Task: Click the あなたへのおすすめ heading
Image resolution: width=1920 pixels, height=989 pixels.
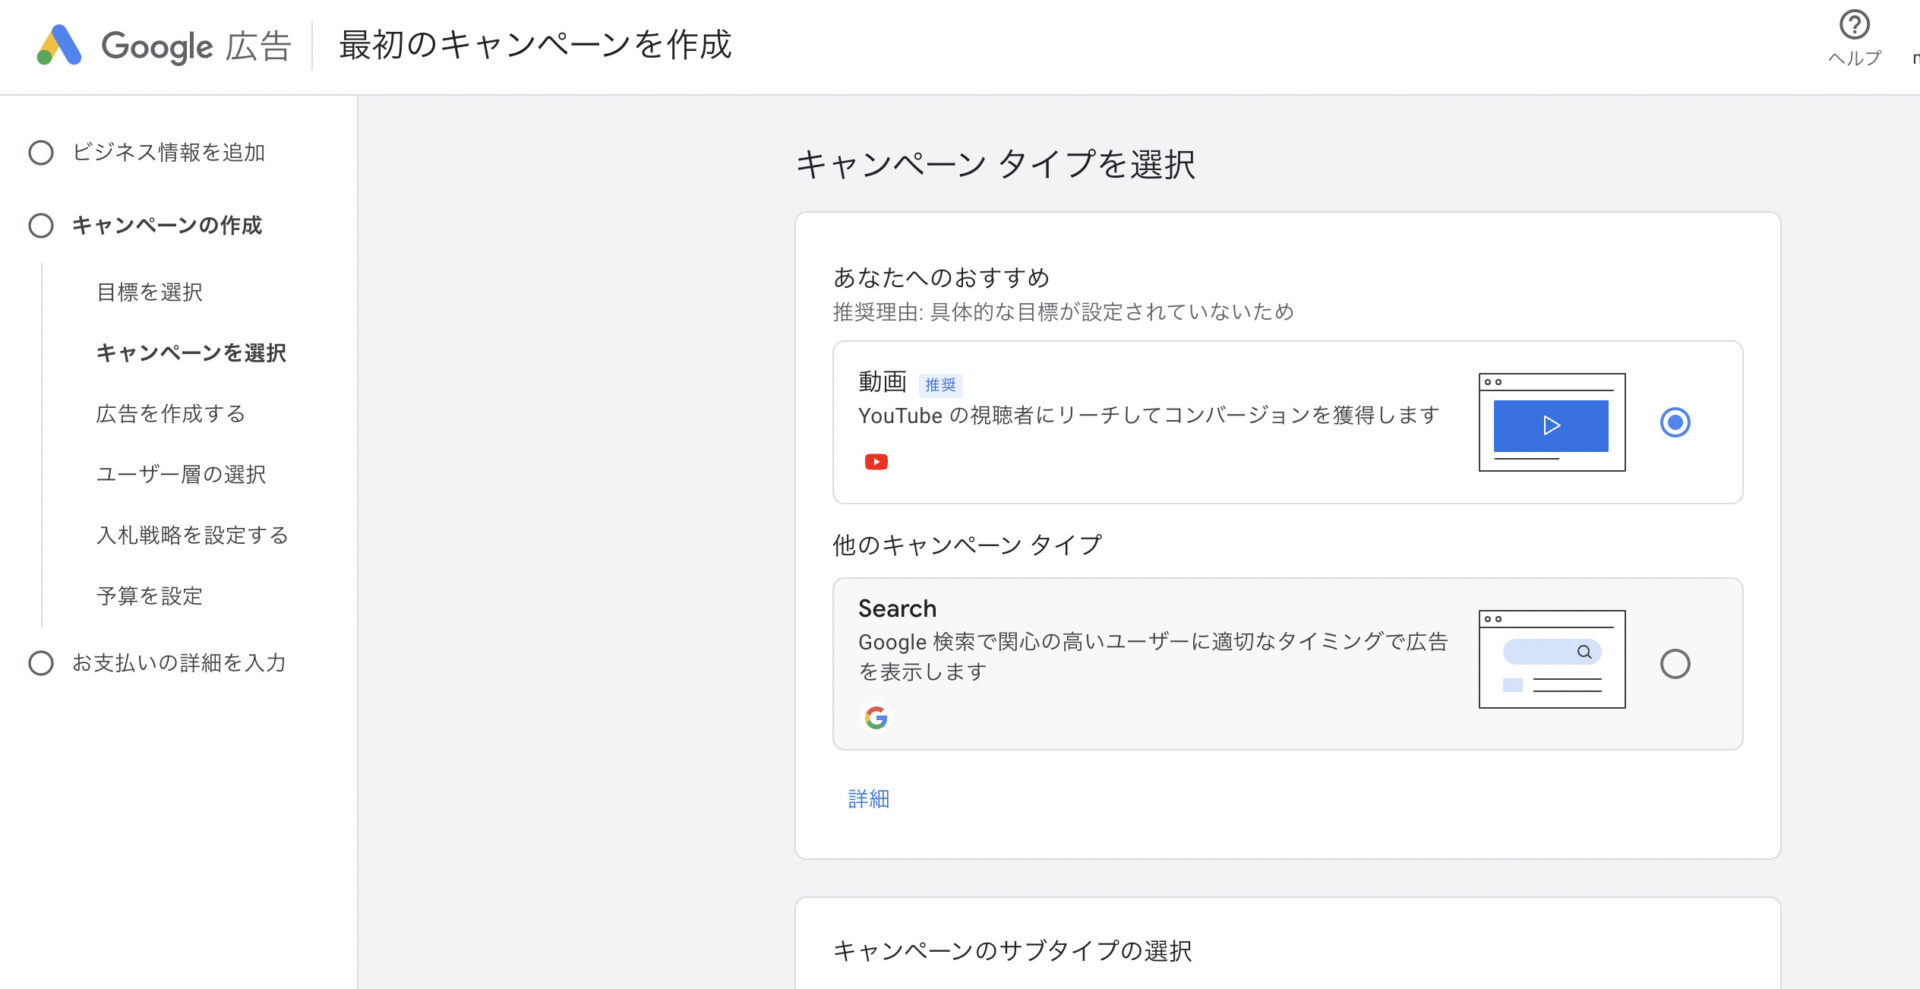Action: pyautogui.click(x=941, y=277)
